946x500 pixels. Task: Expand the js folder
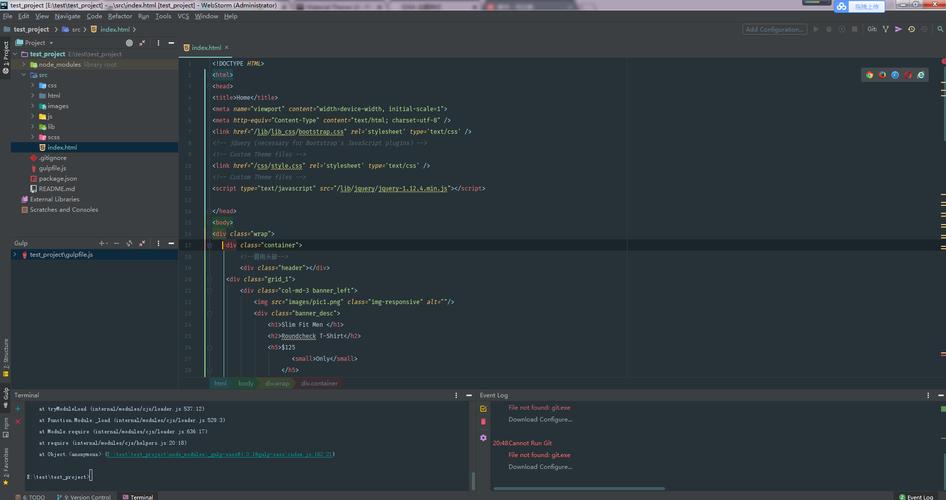pyautogui.click(x=33, y=116)
